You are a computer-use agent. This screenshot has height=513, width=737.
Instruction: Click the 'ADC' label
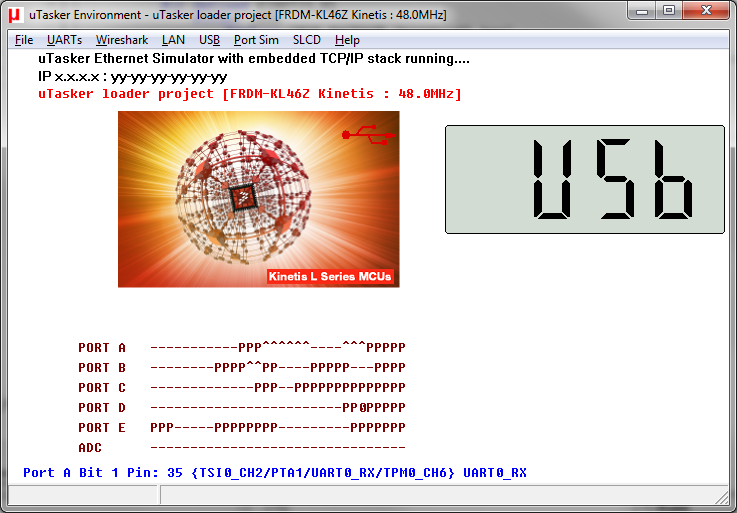[90, 448]
